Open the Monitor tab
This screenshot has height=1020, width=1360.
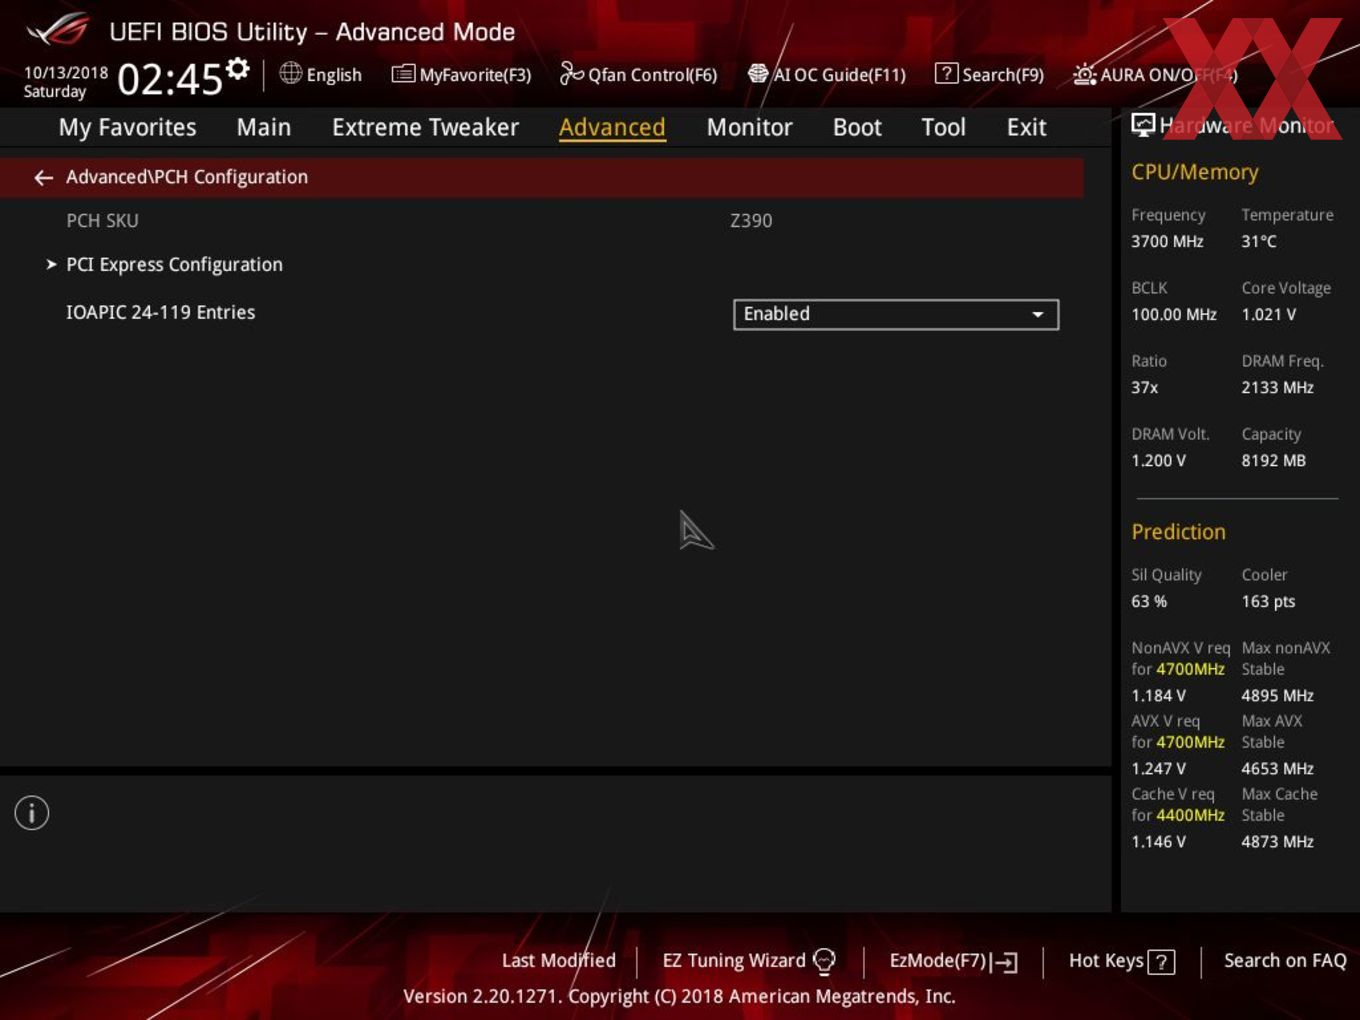pyautogui.click(x=749, y=127)
